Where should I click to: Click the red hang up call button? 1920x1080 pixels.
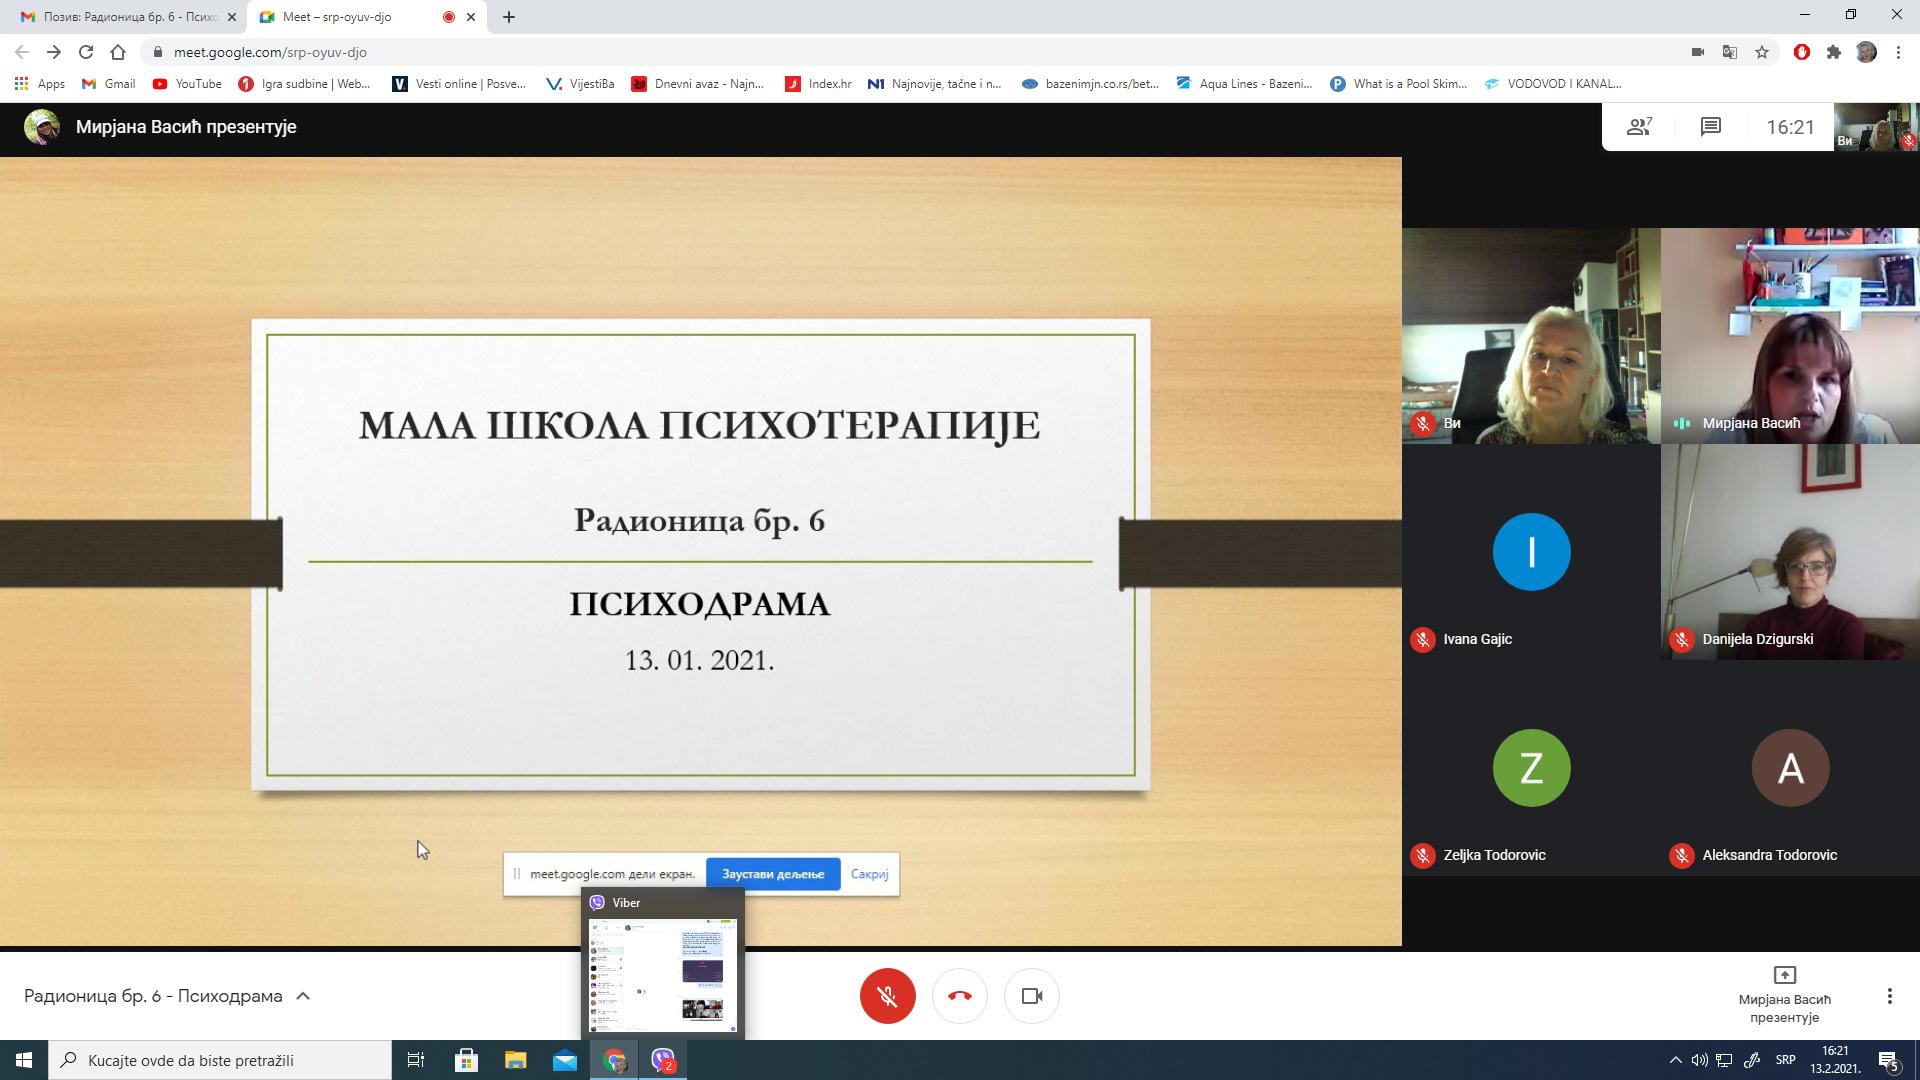959,996
